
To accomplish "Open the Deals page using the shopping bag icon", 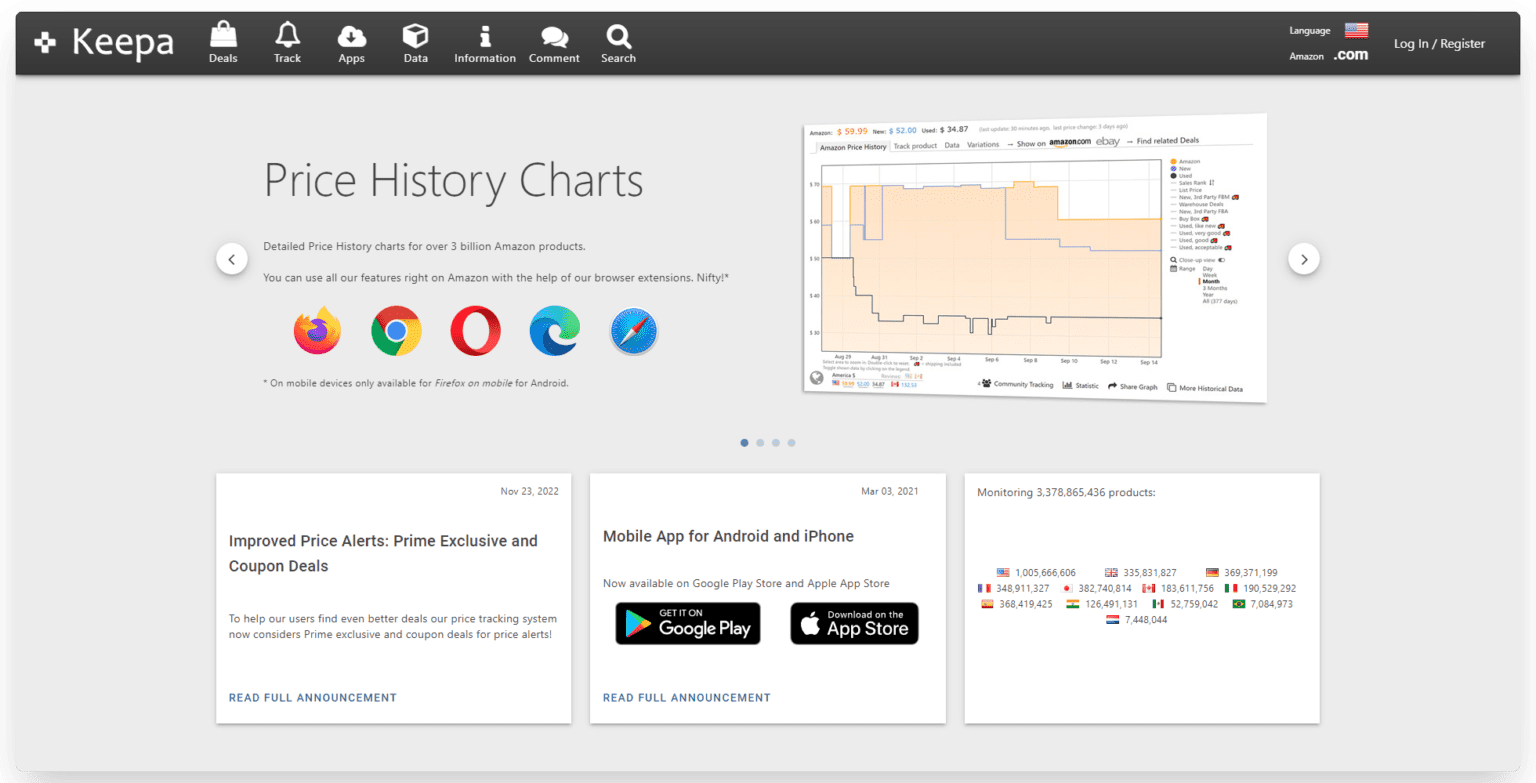I will pyautogui.click(x=223, y=40).
